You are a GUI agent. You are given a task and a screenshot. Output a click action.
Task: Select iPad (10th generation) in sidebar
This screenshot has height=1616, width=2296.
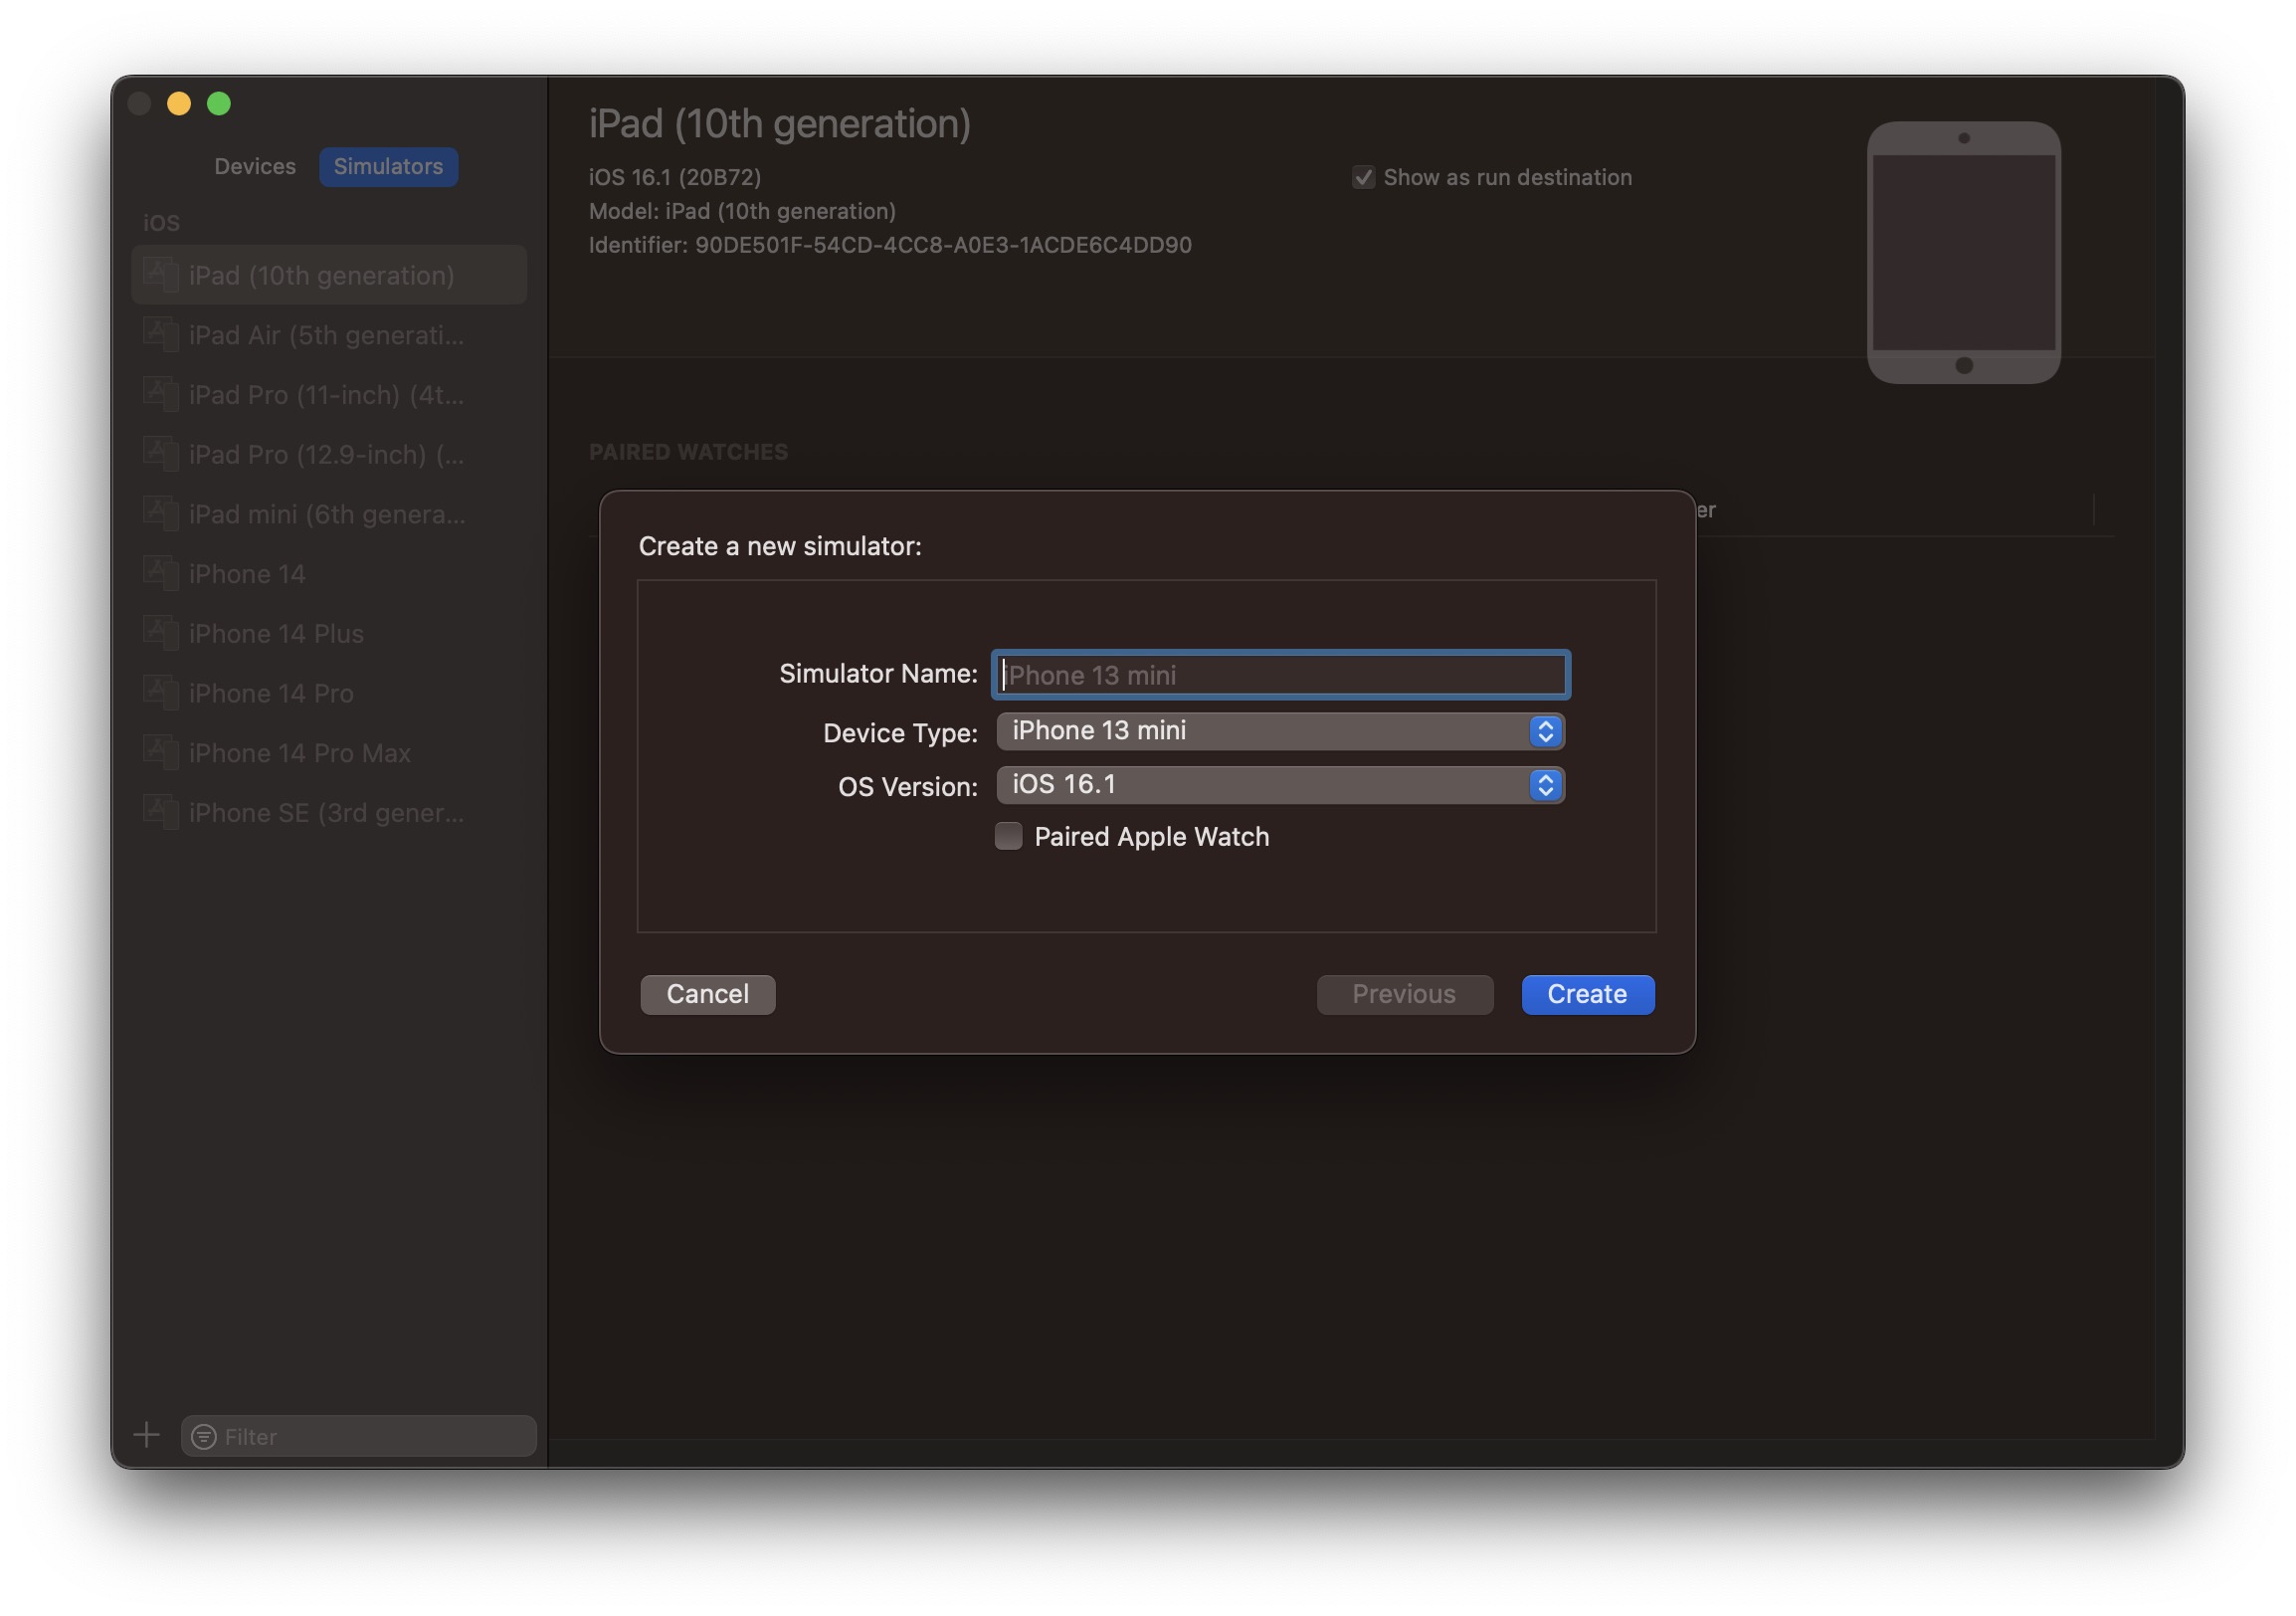(329, 275)
